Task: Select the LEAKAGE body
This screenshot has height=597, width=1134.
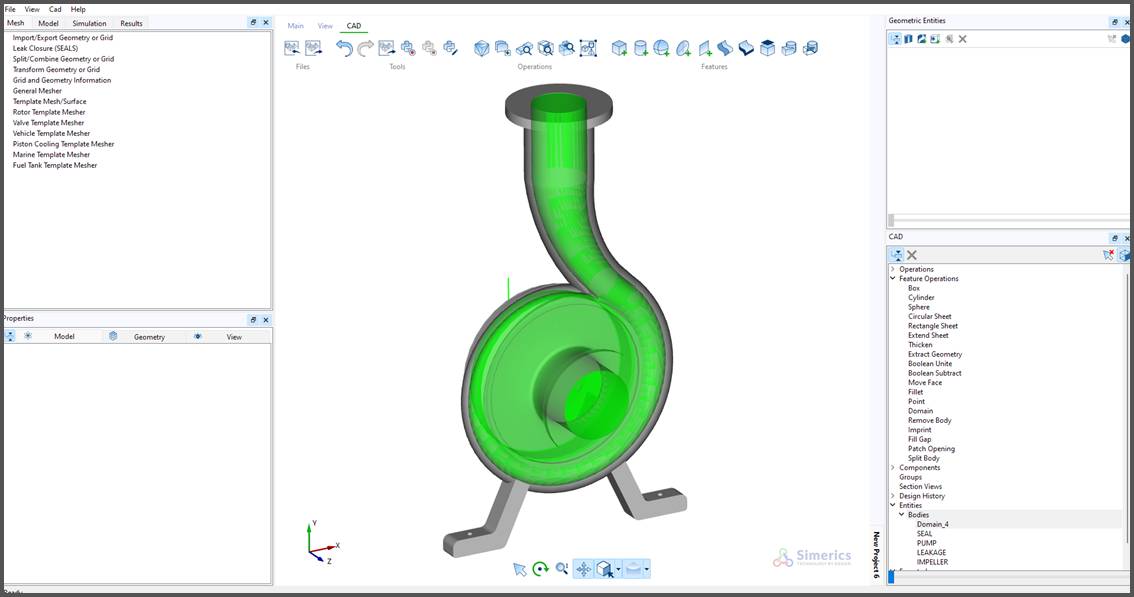Action: coord(932,553)
